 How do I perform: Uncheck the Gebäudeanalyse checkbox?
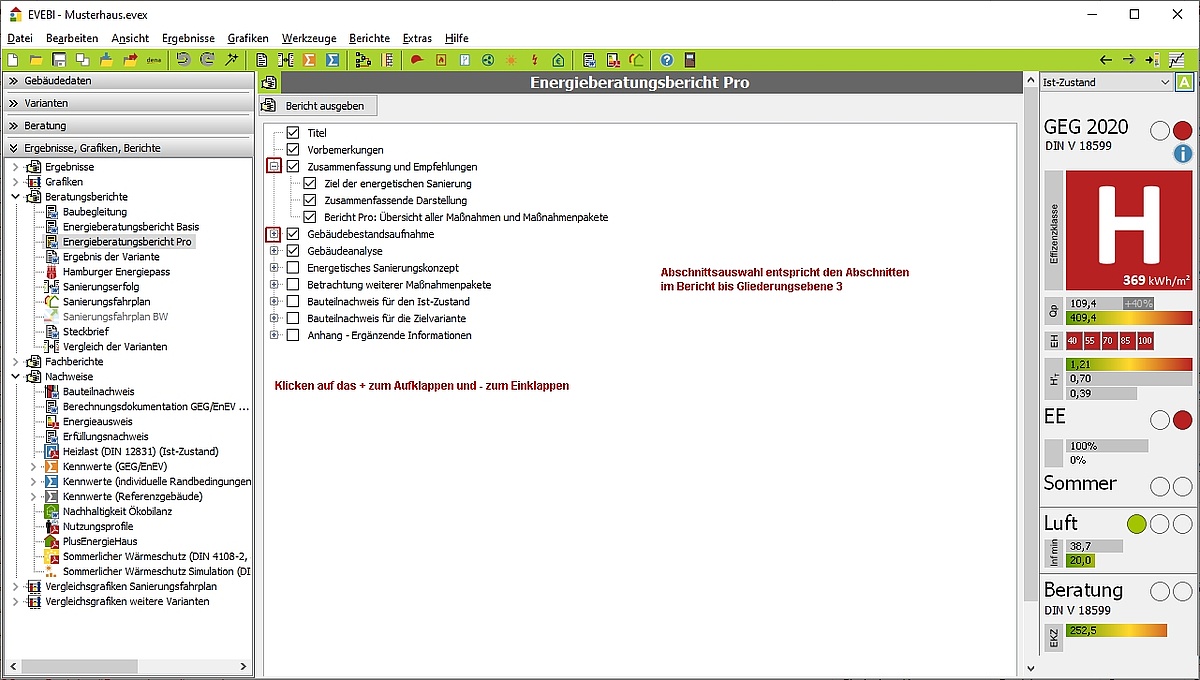(x=293, y=250)
